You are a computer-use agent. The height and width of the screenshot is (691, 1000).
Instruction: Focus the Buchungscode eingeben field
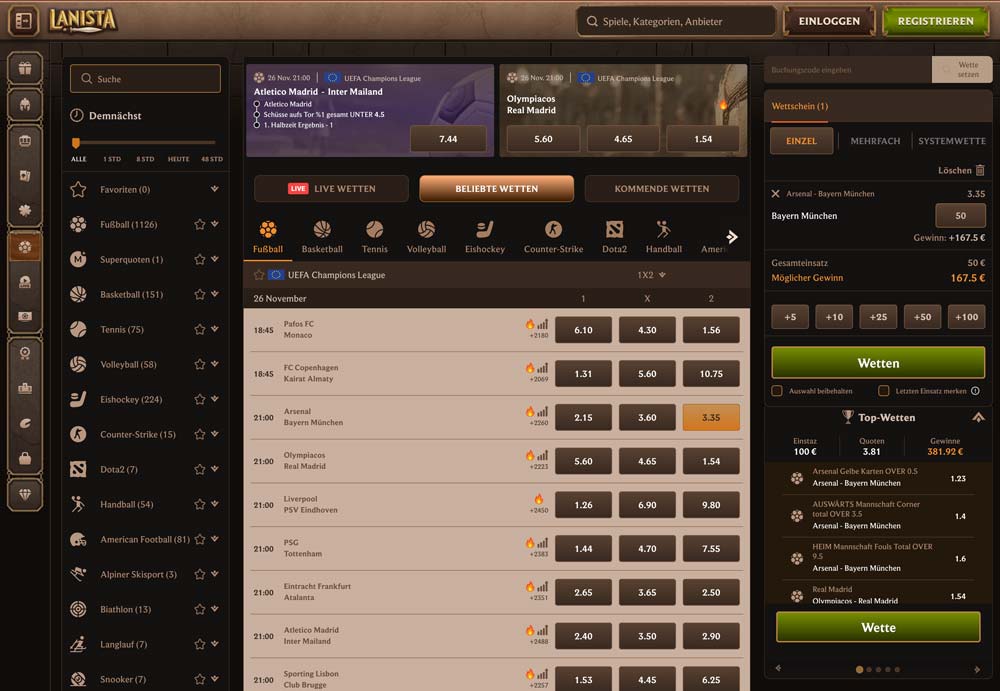847,70
